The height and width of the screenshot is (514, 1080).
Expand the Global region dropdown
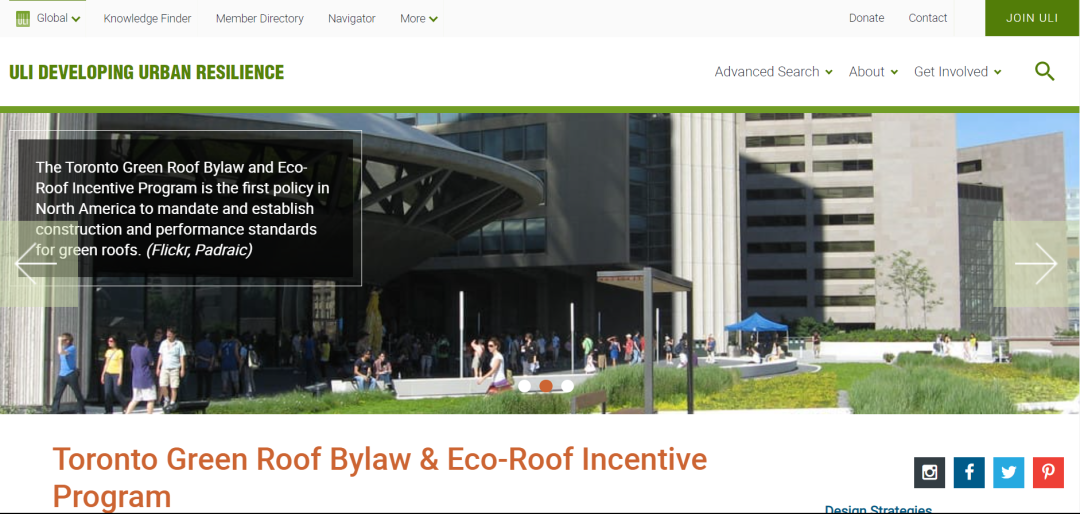(59, 19)
